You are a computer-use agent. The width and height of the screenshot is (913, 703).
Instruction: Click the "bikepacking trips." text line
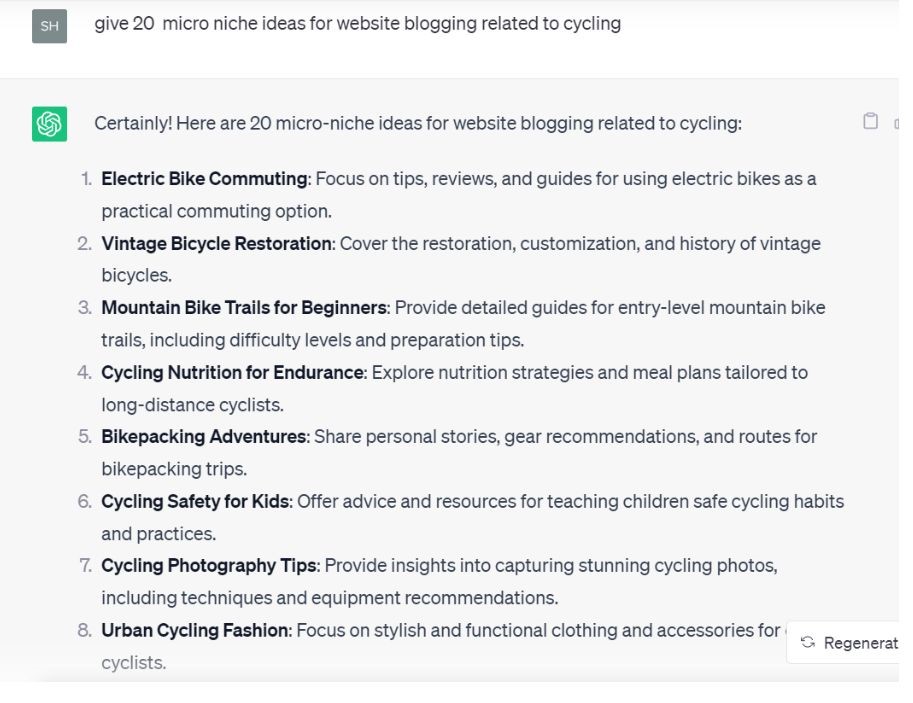(x=173, y=469)
